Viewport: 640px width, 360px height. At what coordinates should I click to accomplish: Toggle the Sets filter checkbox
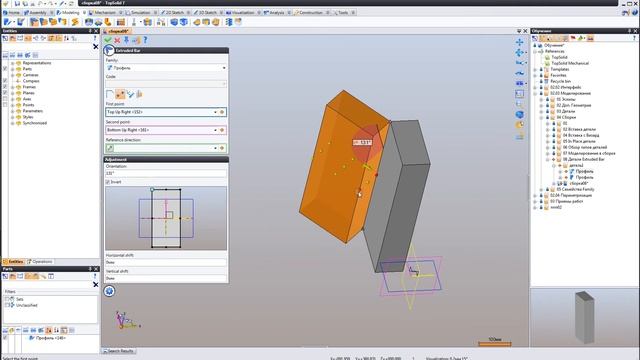7,299
